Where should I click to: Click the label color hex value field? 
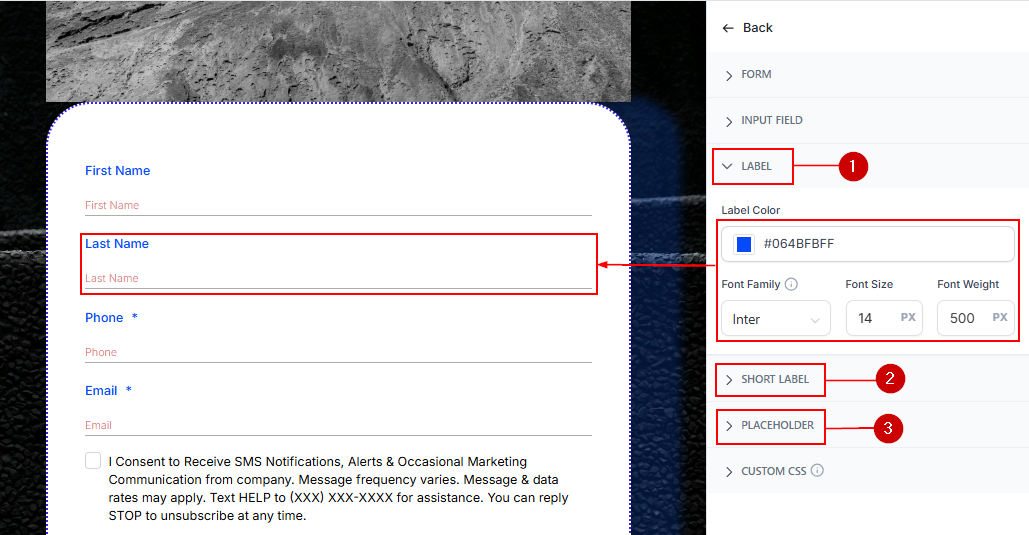click(880, 244)
